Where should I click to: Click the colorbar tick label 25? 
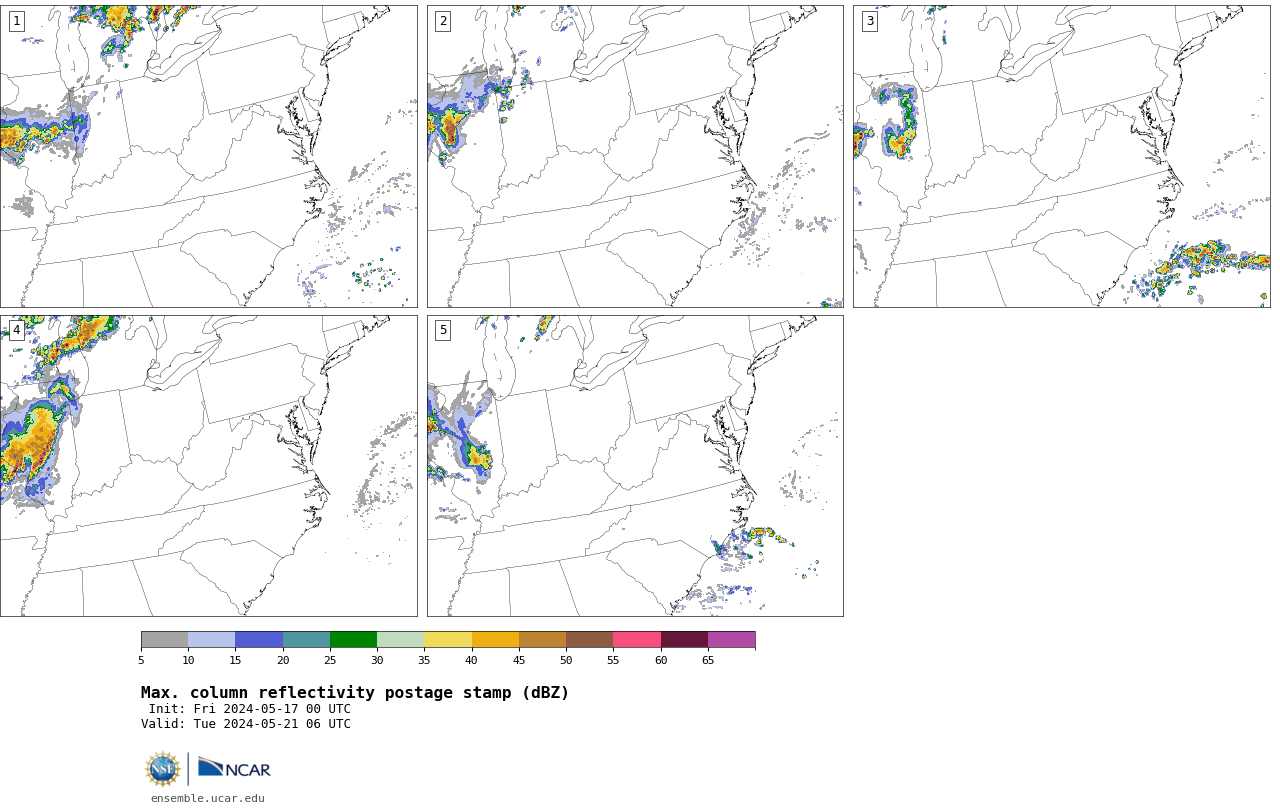[330, 660]
